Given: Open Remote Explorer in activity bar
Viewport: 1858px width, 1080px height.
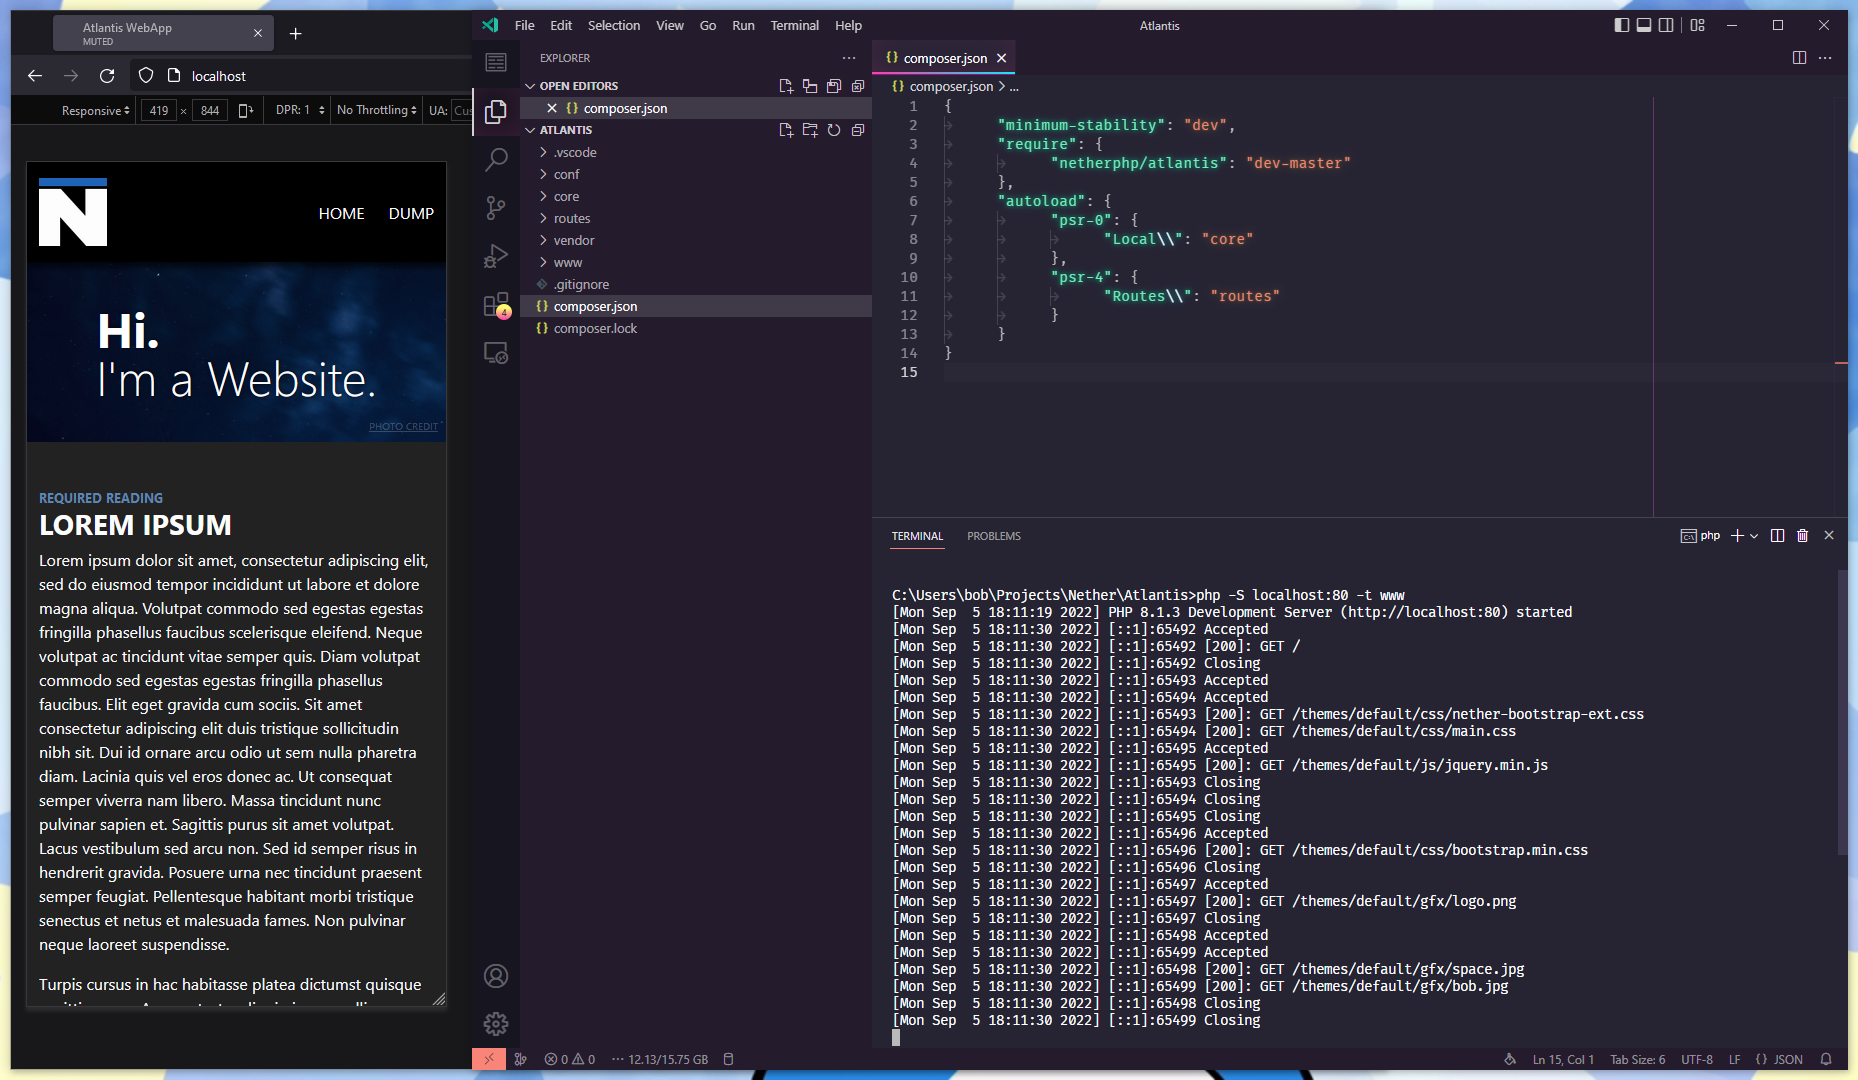Looking at the screenshot, I should tap(496, 353).
